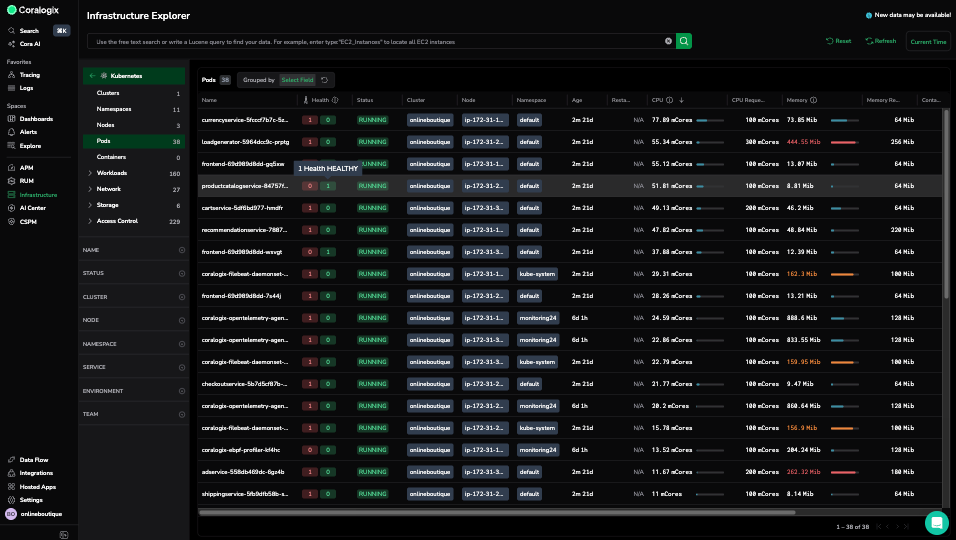The width and height of the screenshot is (956, 540).
Task: Click the green search magnifier button
Action: tap(684, 41)
